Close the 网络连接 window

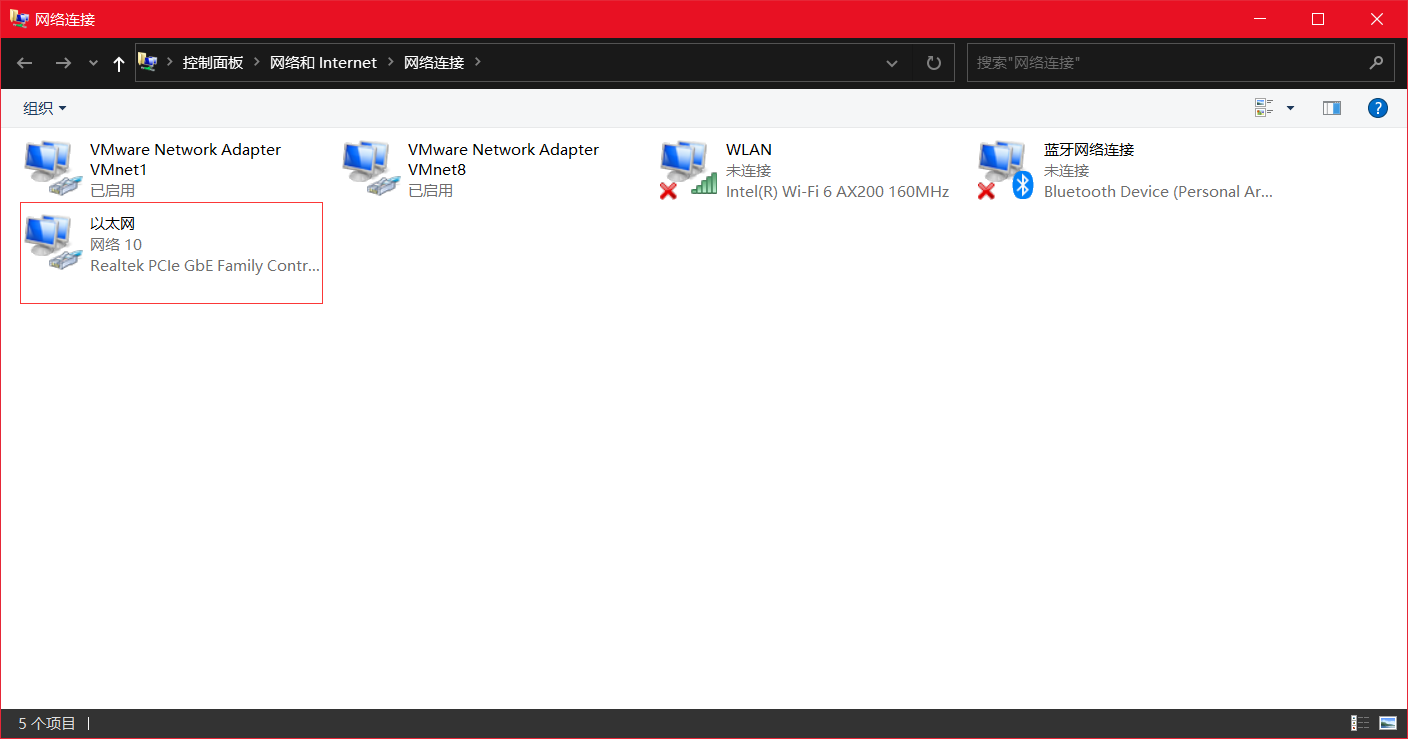[x=1377, y=19]
